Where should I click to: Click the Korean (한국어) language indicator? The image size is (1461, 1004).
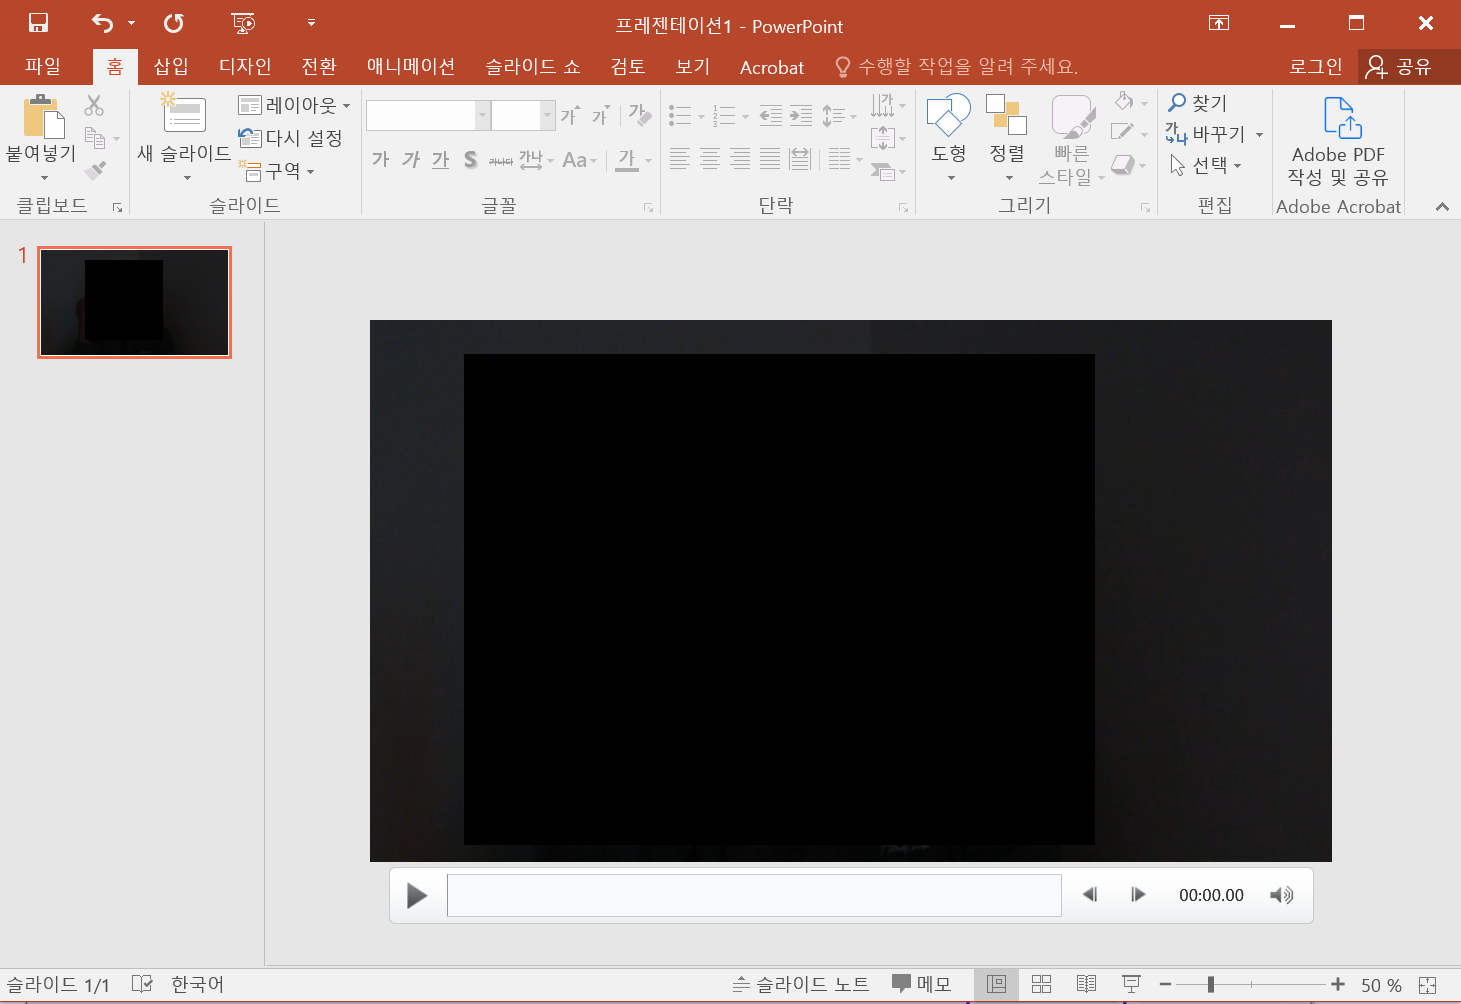(197, 984)
